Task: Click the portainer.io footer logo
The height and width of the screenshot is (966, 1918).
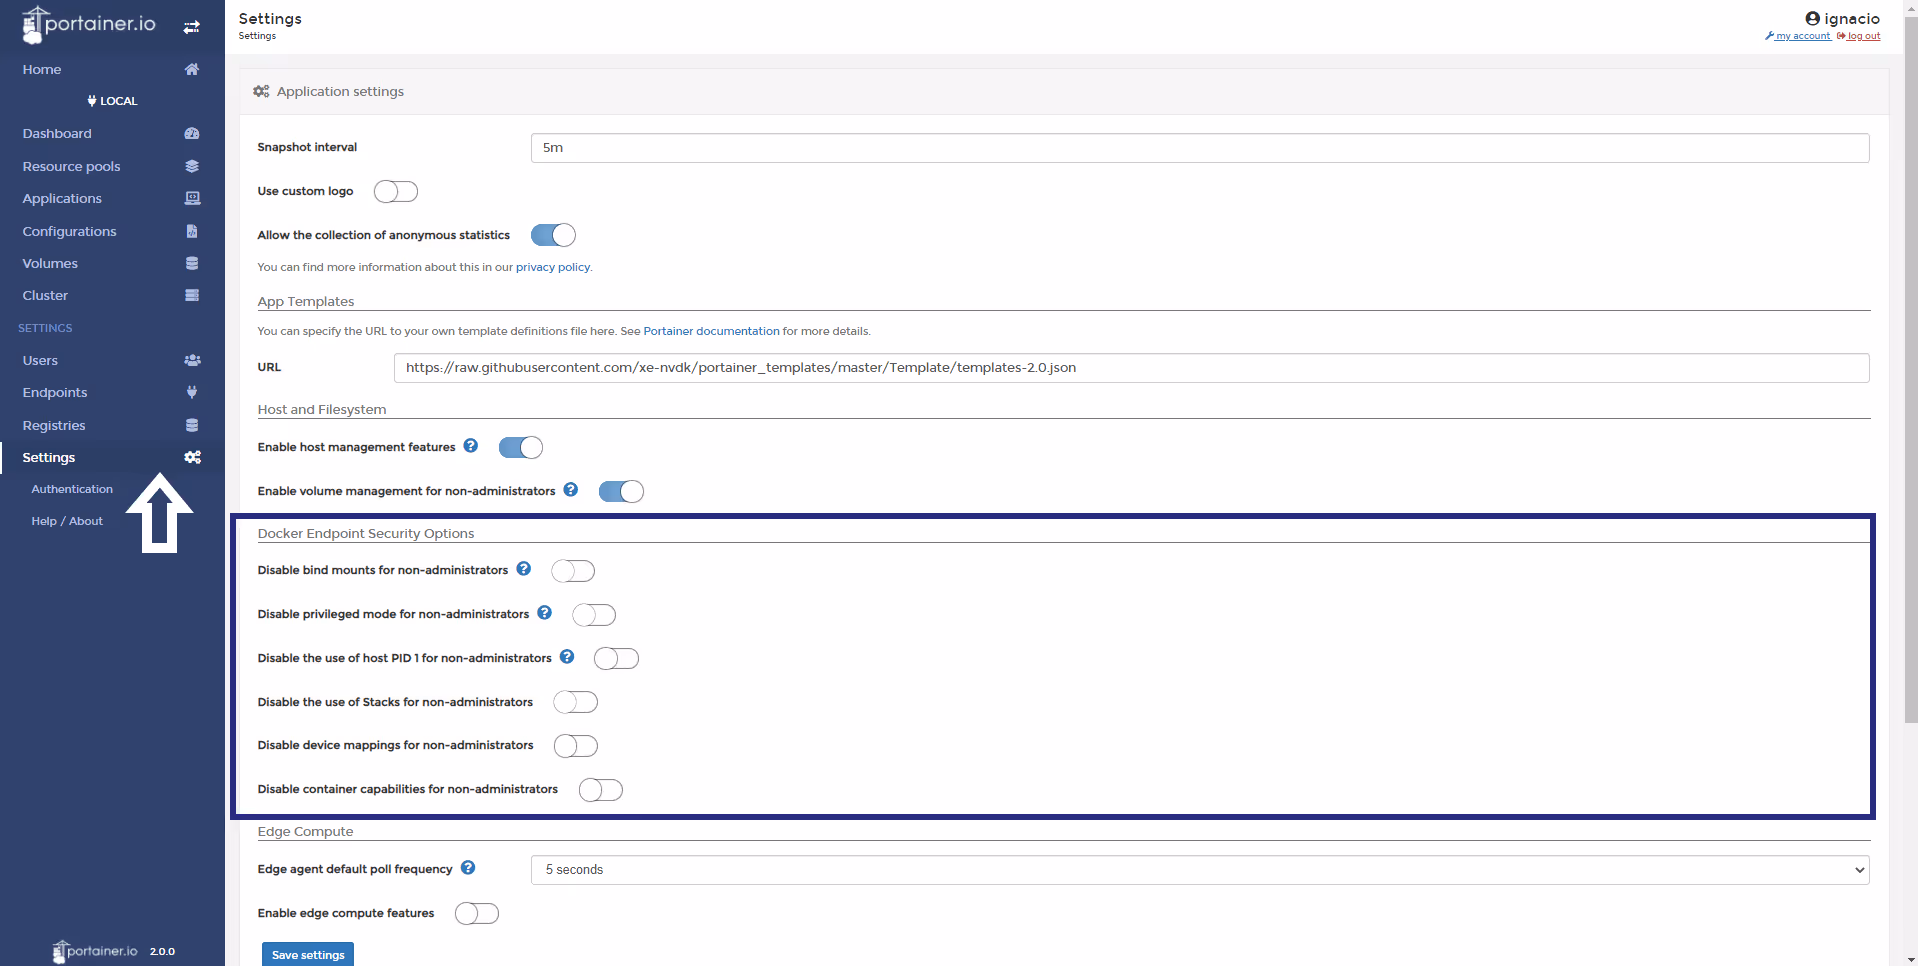Action: (x=95, y=951)
